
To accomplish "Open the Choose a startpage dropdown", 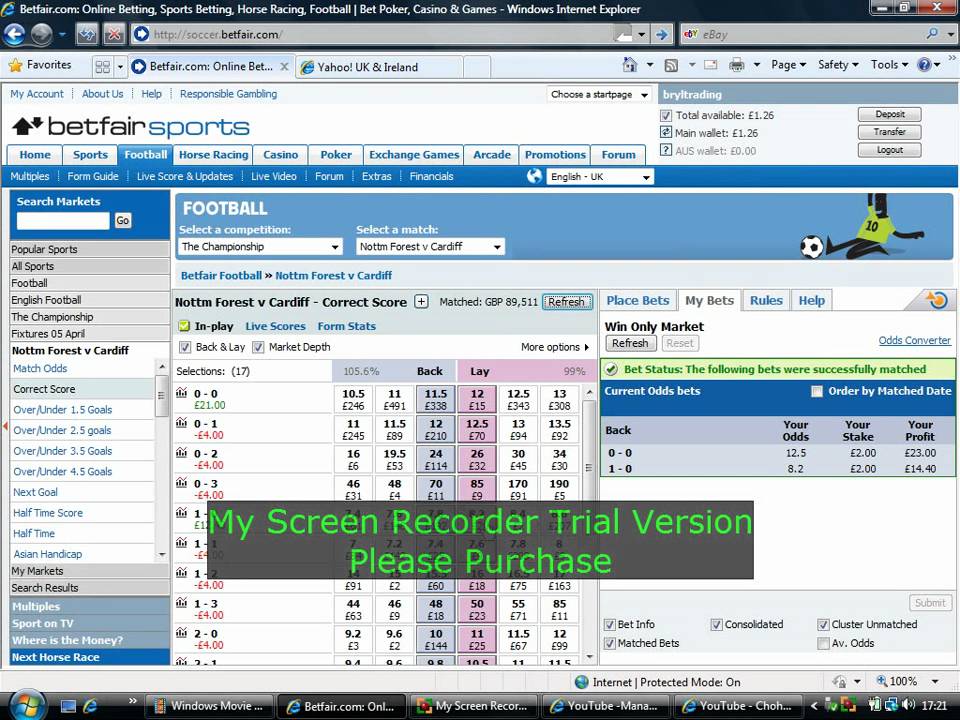I will pos(599,94).
